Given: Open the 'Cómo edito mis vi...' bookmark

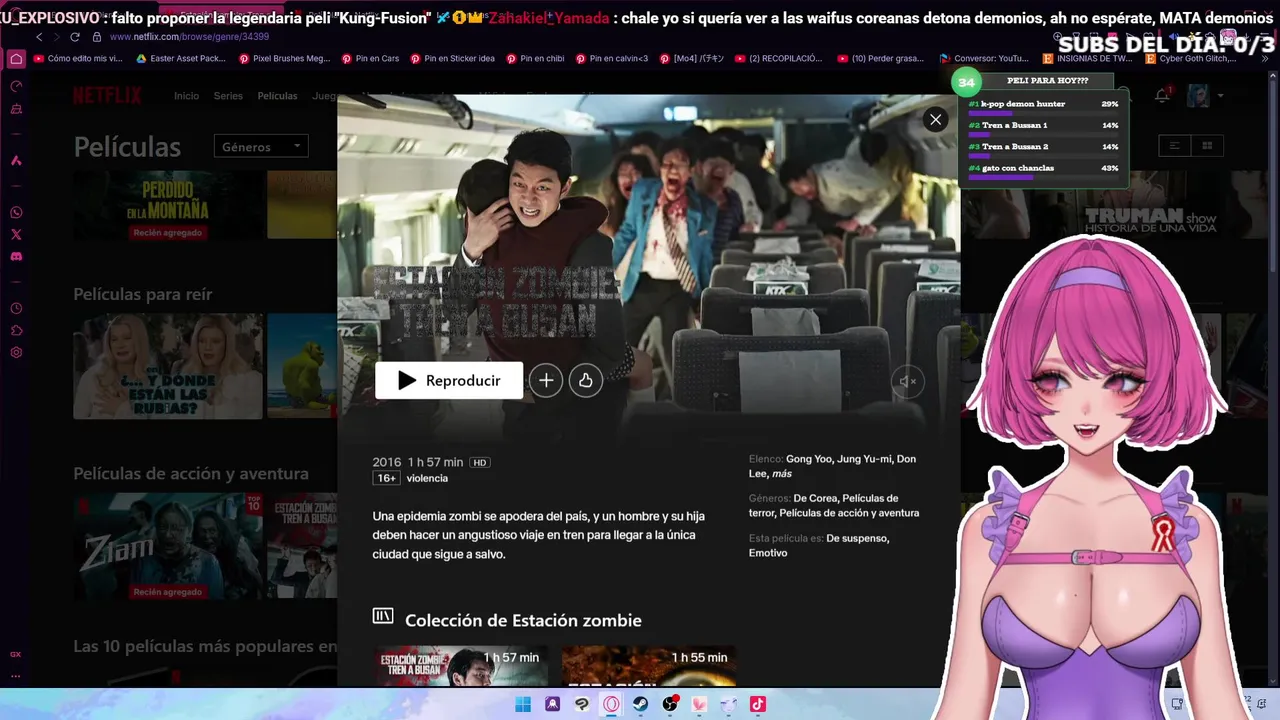Looking at the screenshot, I should tap(78, 59).
